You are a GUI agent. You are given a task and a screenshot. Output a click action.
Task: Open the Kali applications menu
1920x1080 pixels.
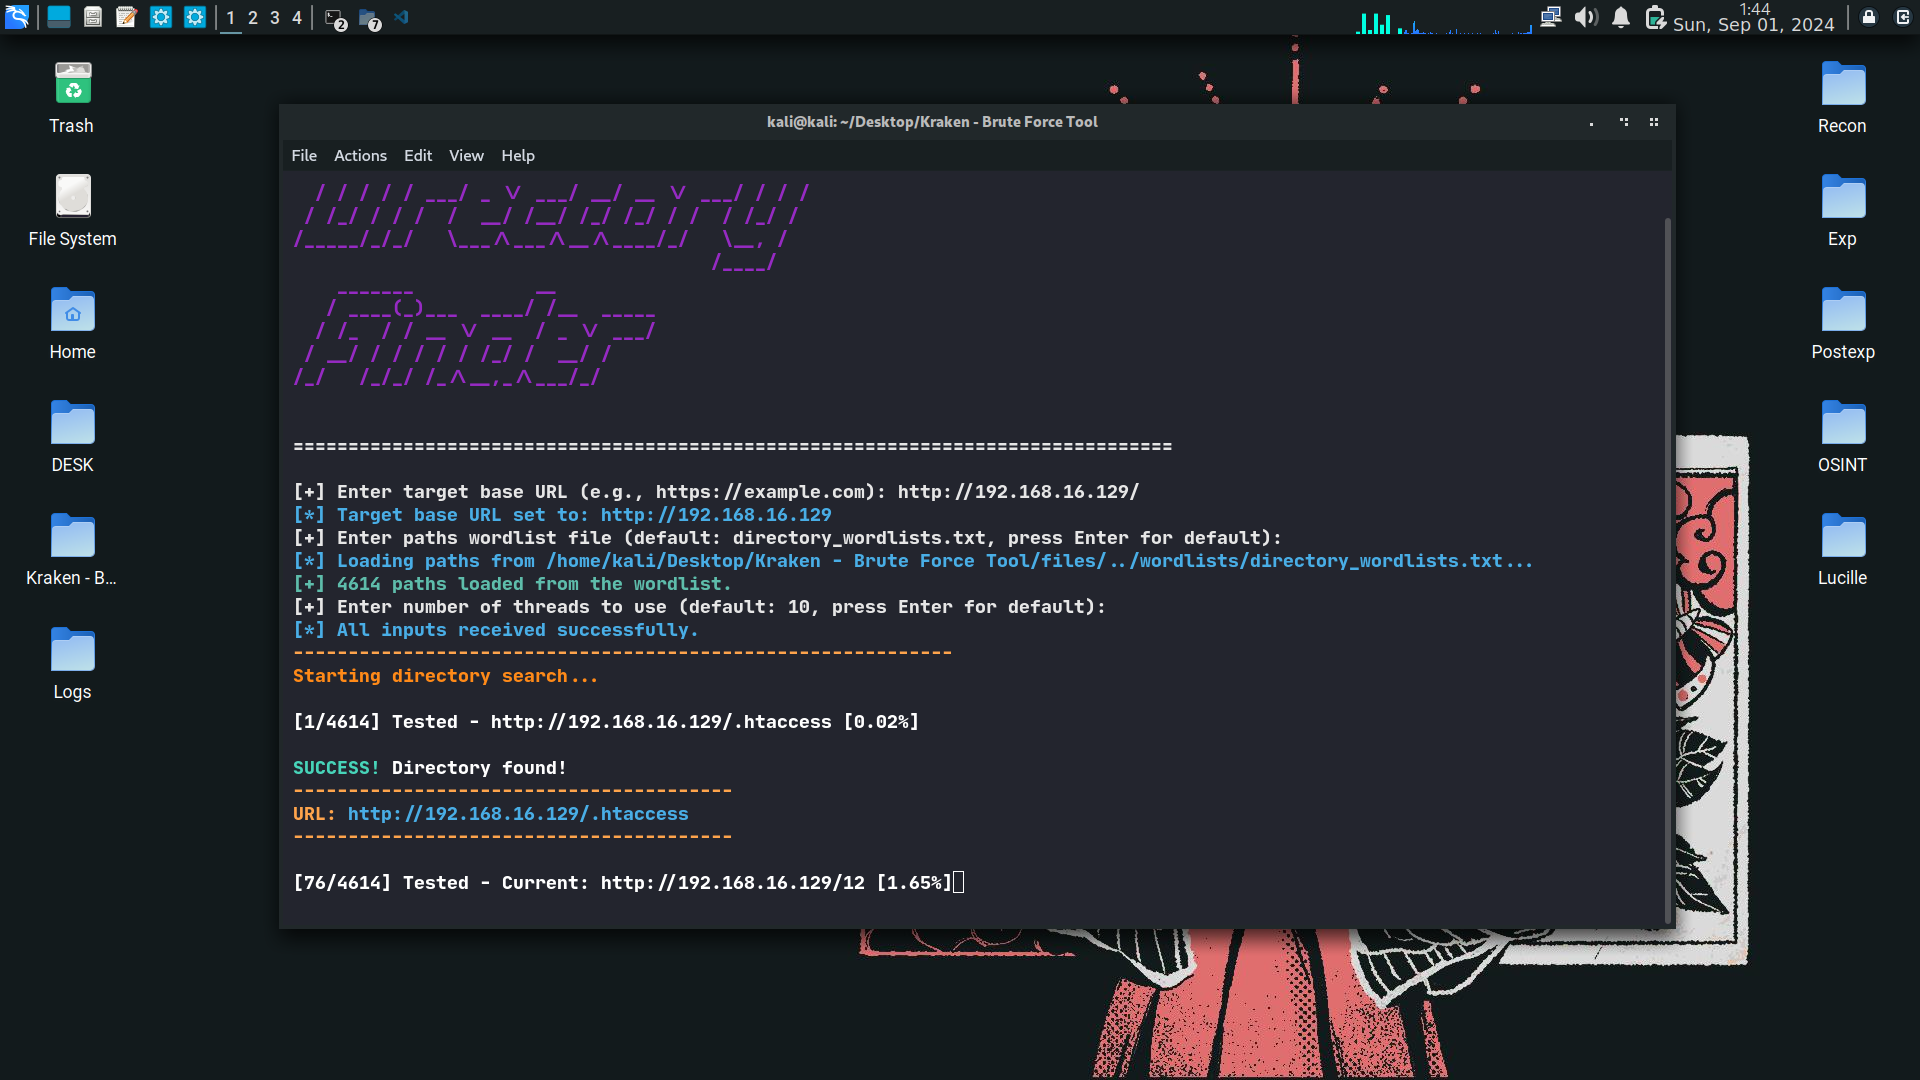tap(17, 17)
